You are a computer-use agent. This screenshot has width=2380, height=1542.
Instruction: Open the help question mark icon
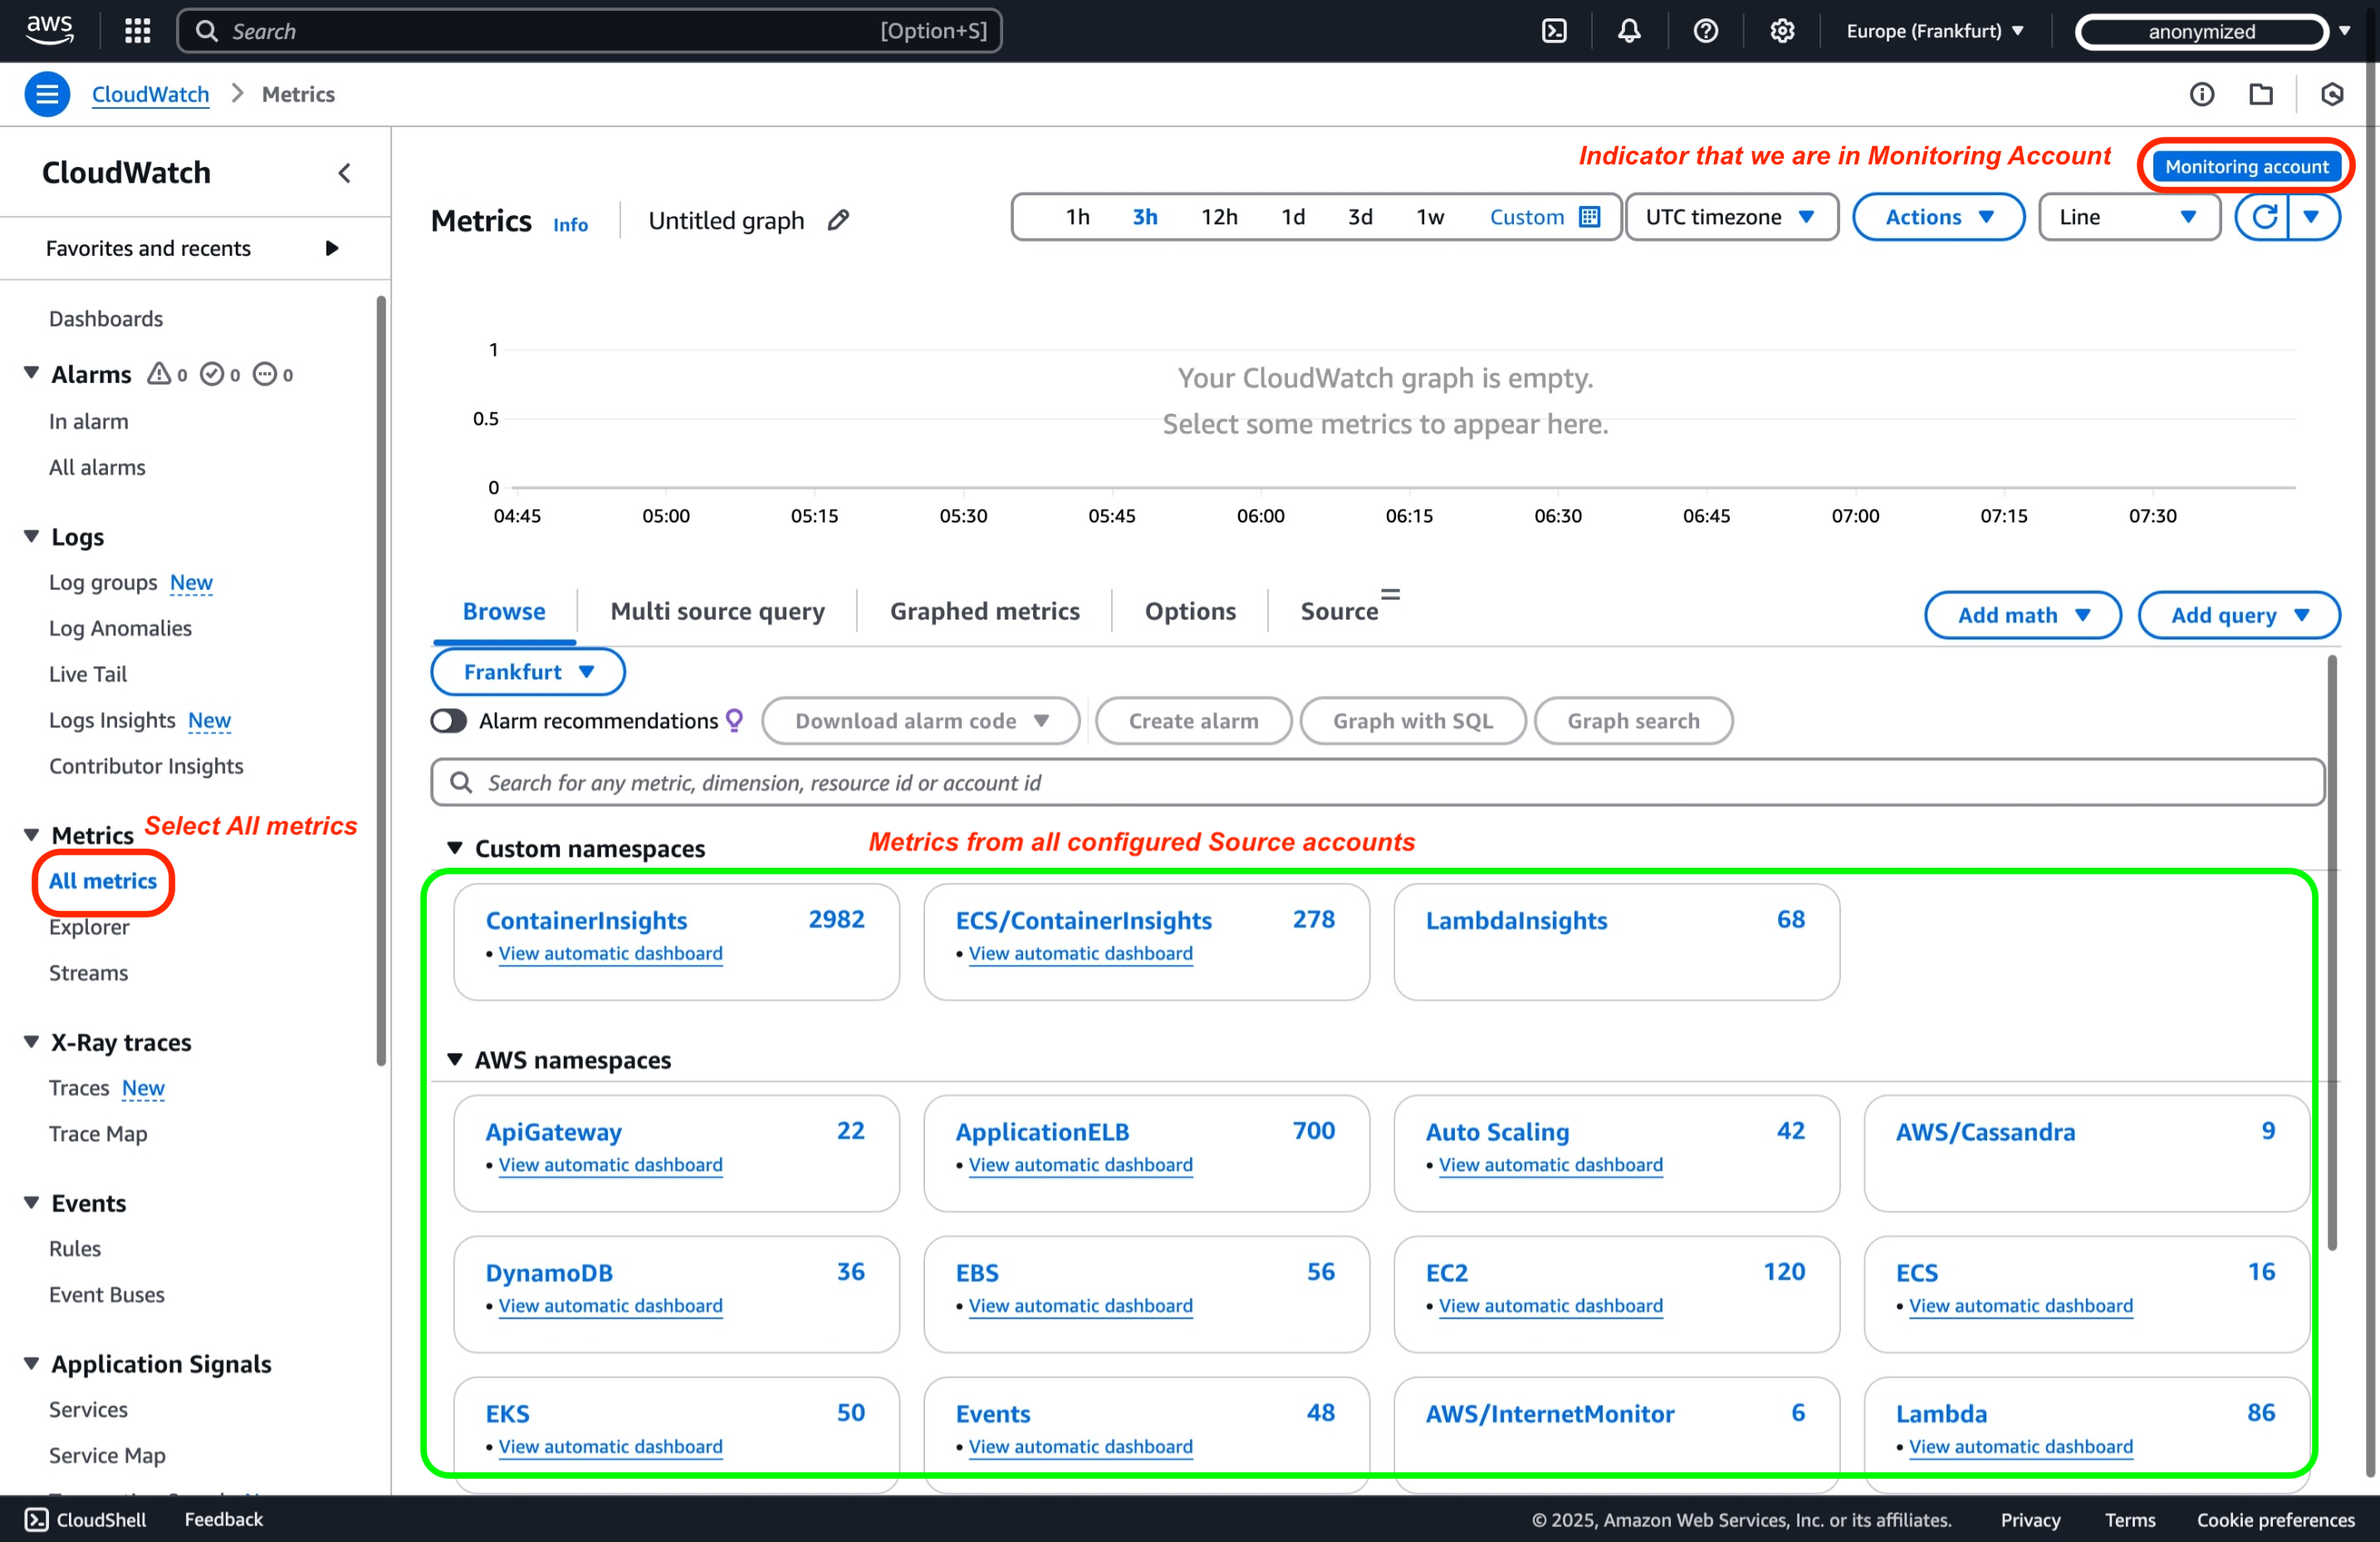pos(1705,31)
